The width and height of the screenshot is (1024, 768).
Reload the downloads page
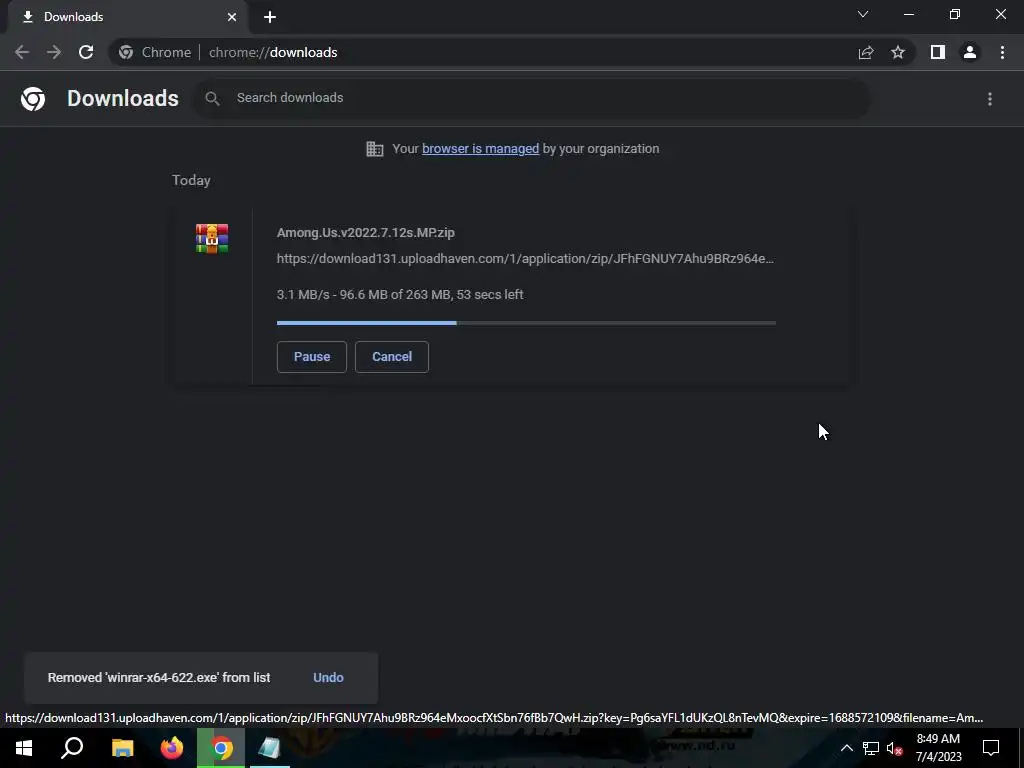pos(86,52)
